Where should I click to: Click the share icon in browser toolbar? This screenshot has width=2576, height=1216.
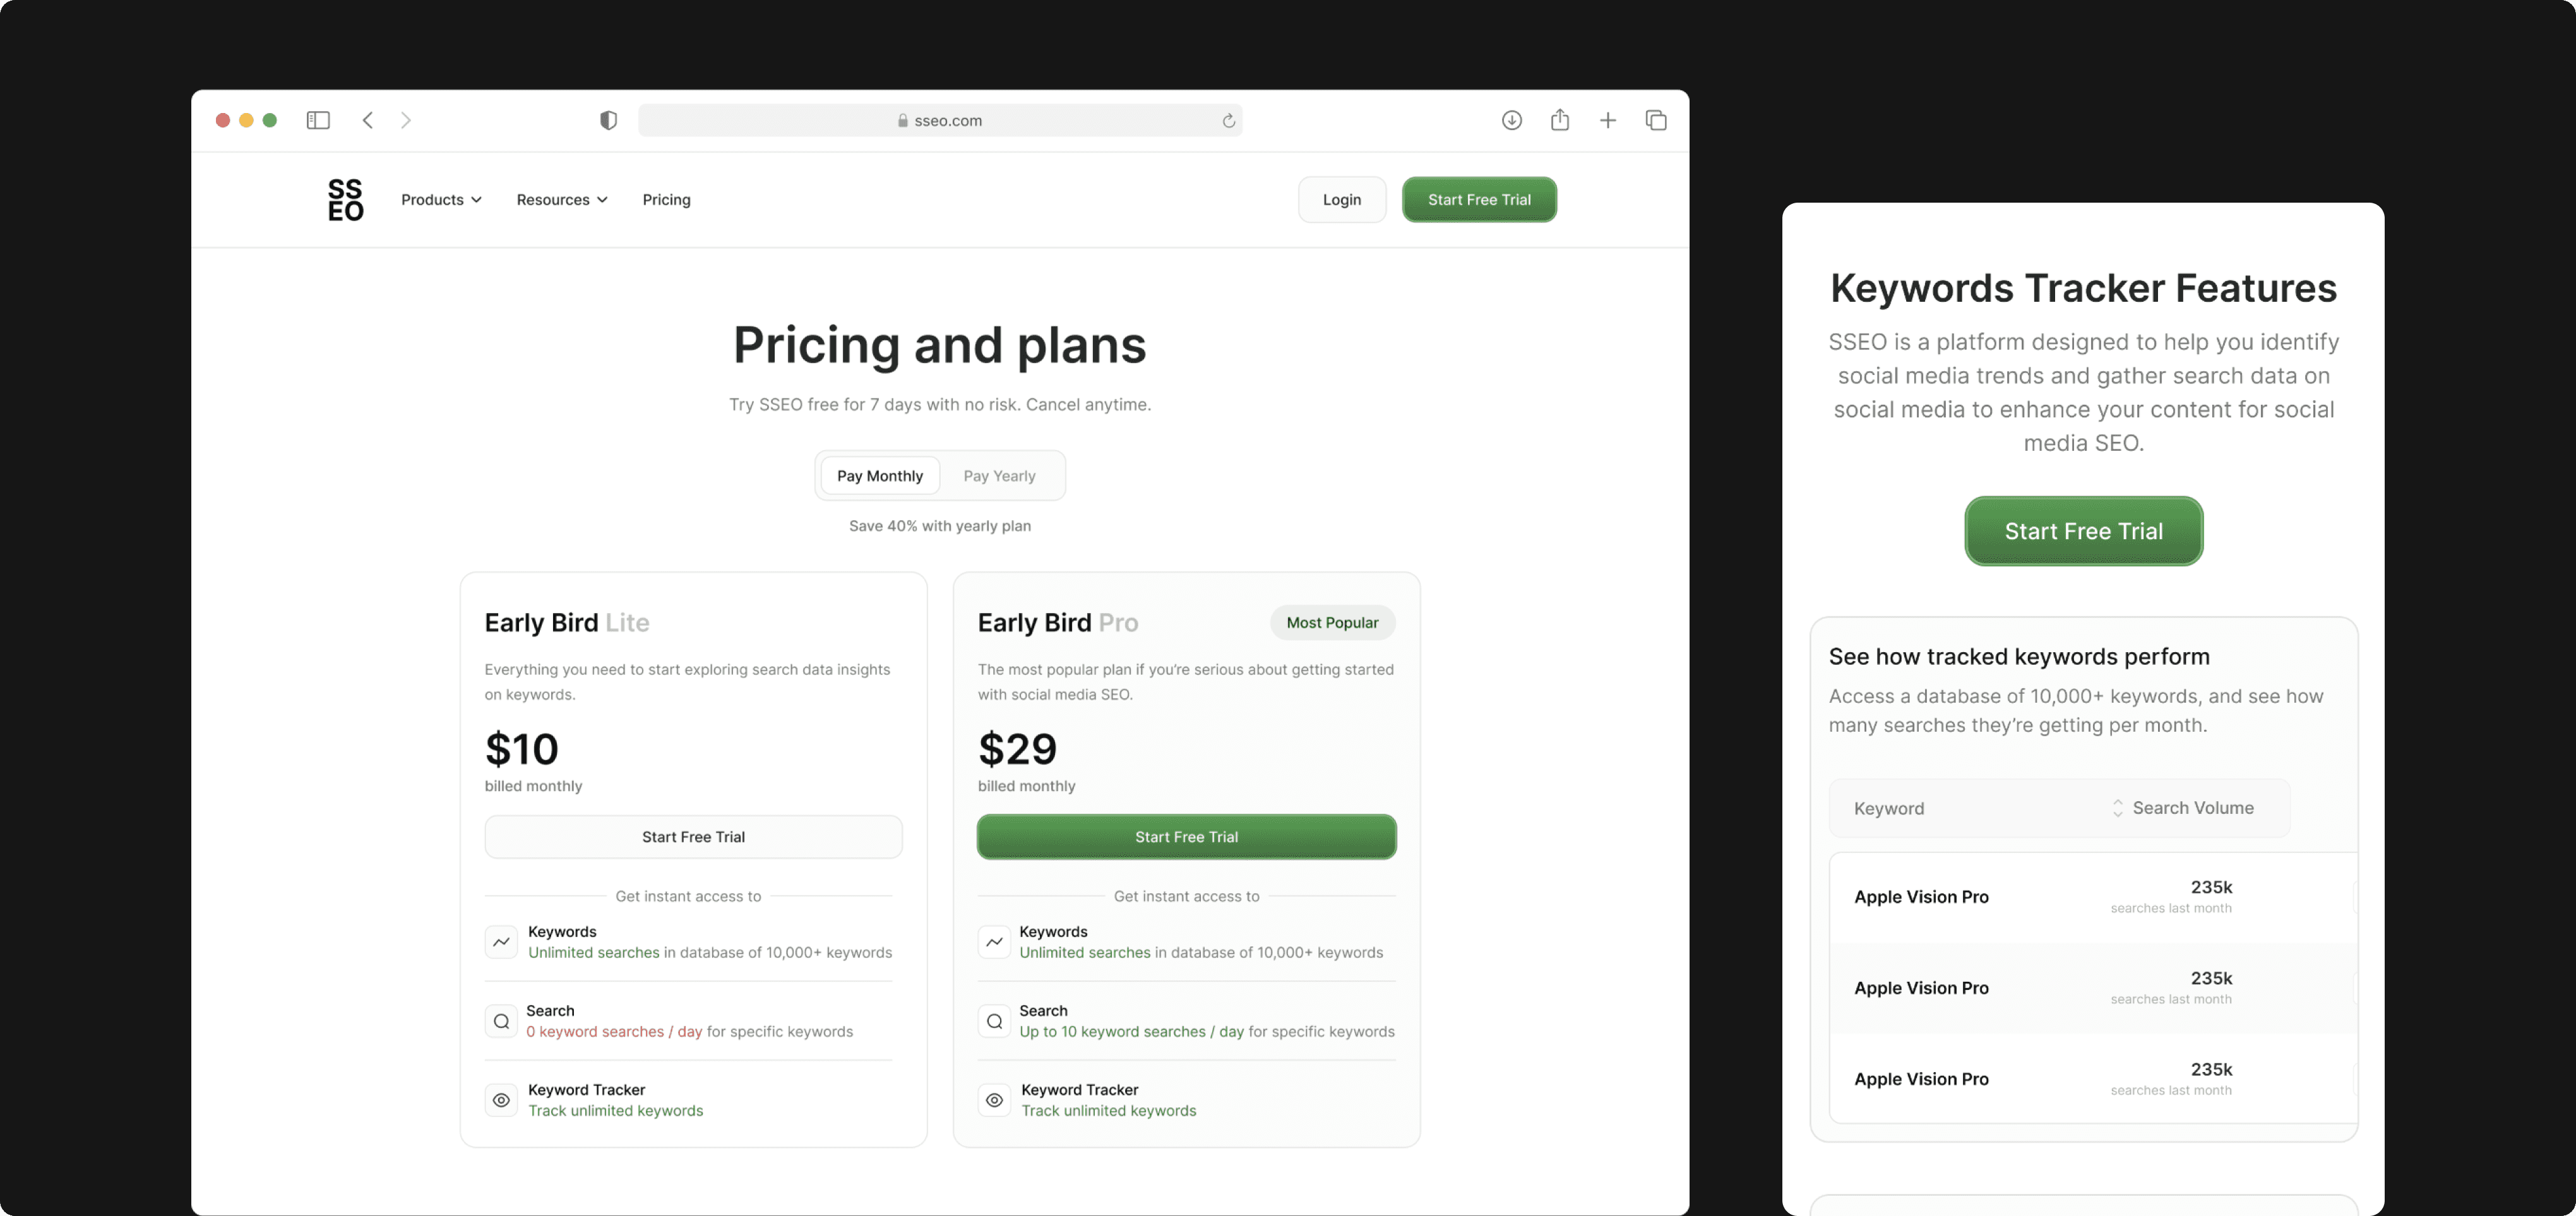click(1559, 120)
